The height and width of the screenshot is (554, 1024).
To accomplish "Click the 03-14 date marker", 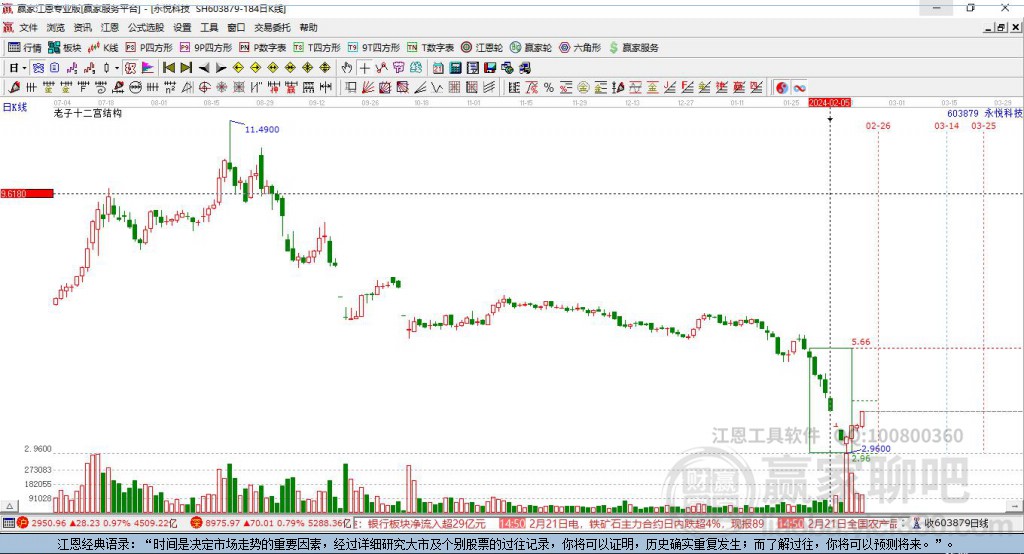I will (x=946, y=125).
